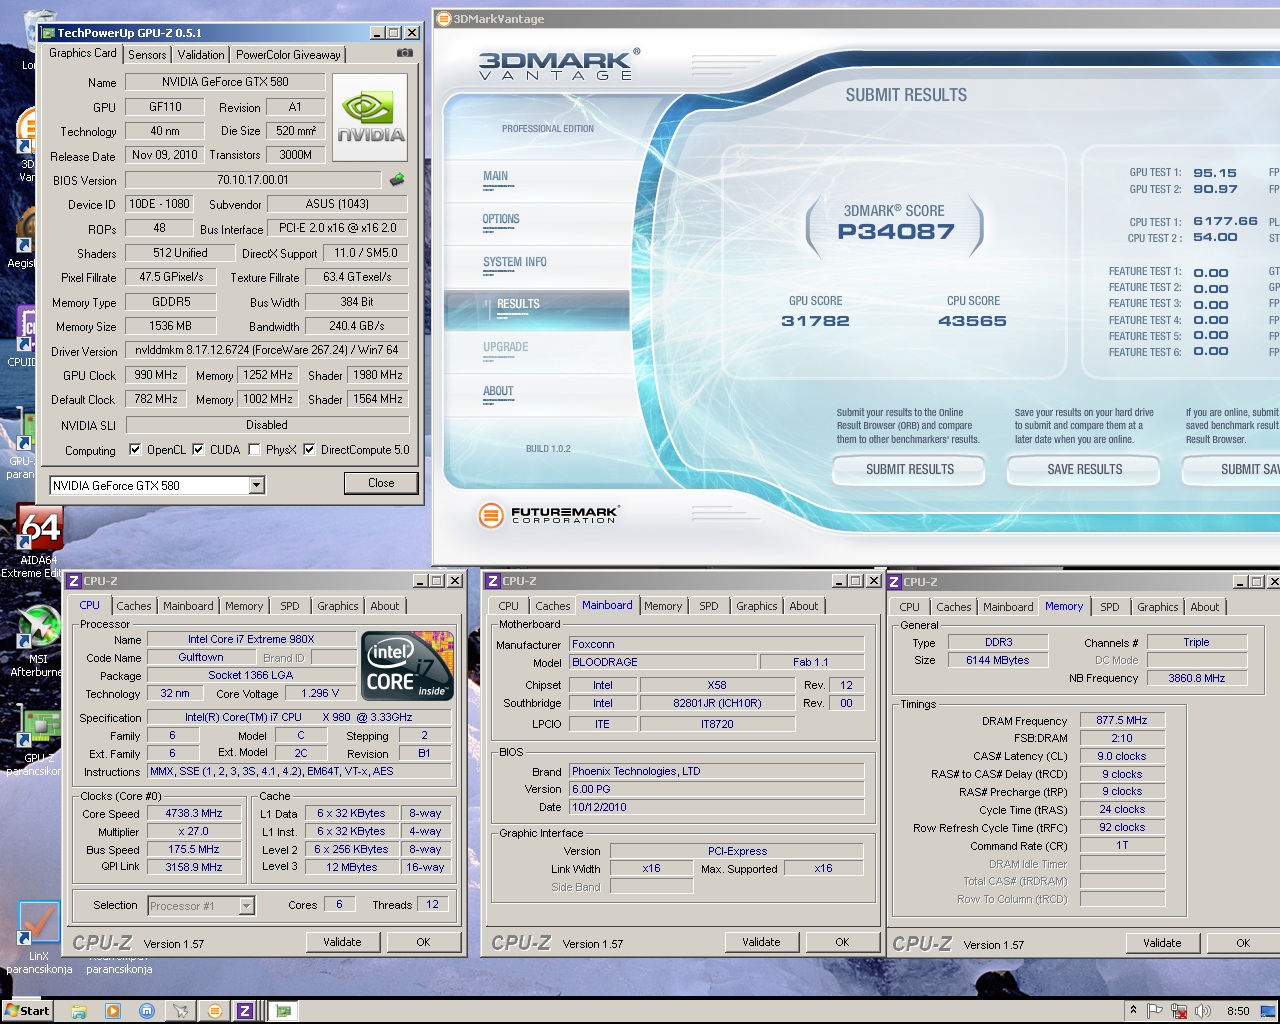The height and width of the screenshot is (1024, 1280).
Task: Open the Windows Start menu
Action: click(x=28, y=1010)
